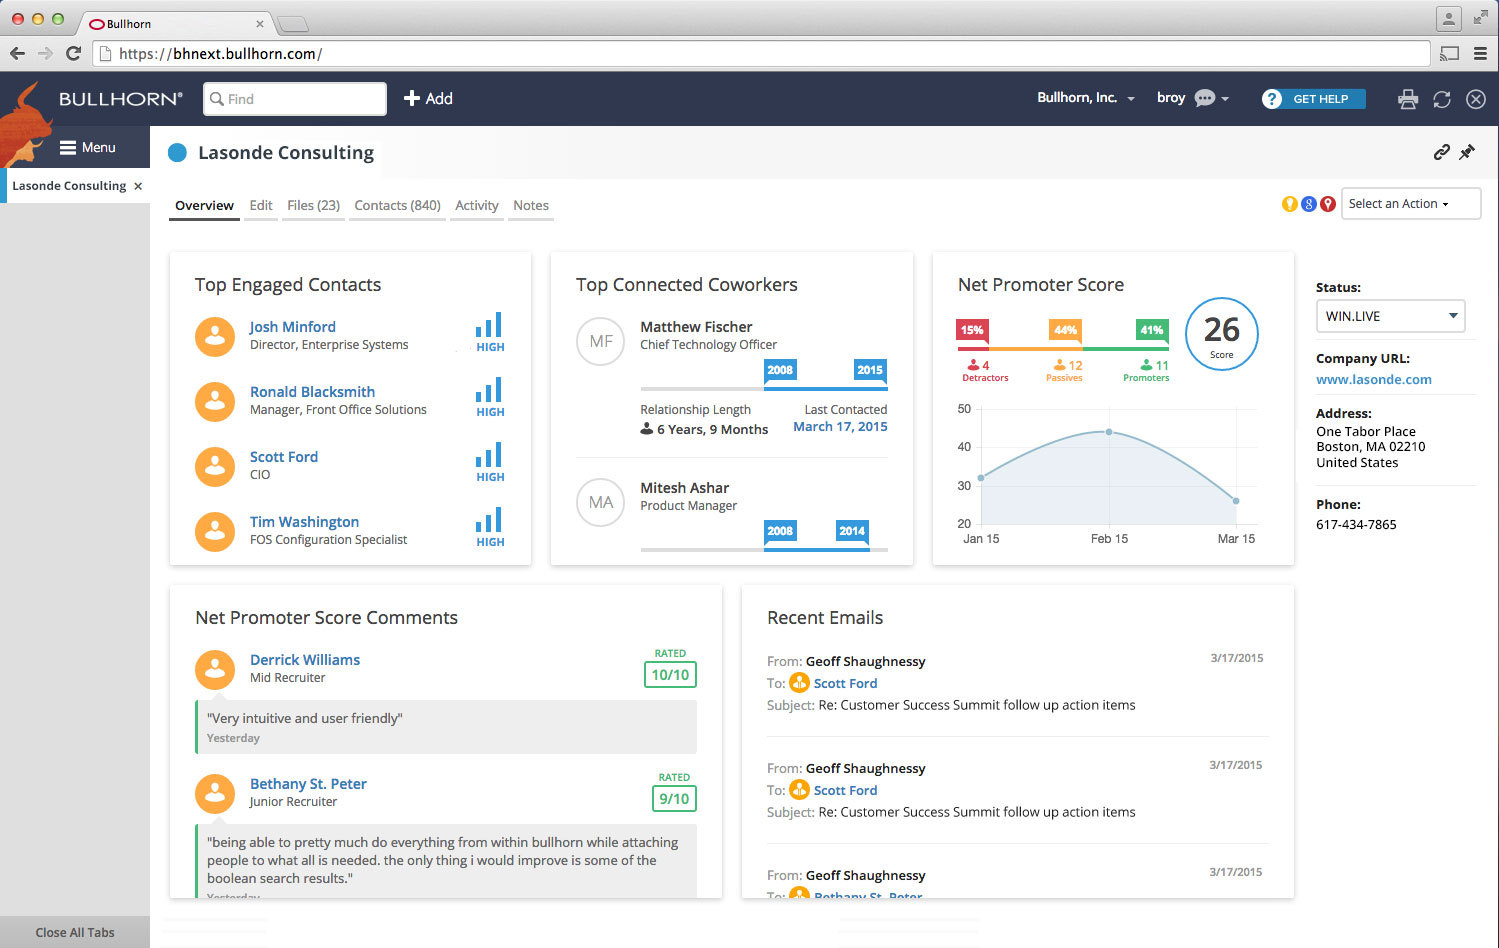Switch to the Activity tab
This screenshot has width=1499, height=948.
click(477, 205)
